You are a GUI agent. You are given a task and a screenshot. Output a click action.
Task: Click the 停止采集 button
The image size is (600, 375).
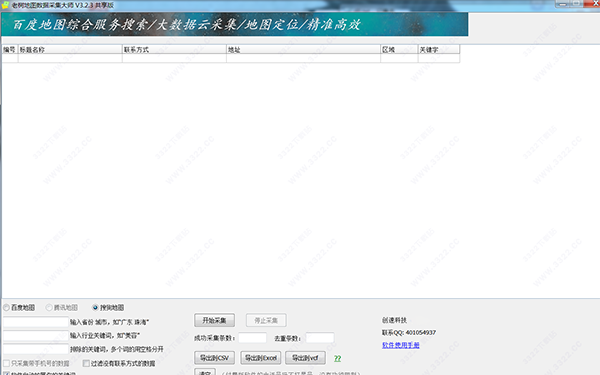click(266, 320)
